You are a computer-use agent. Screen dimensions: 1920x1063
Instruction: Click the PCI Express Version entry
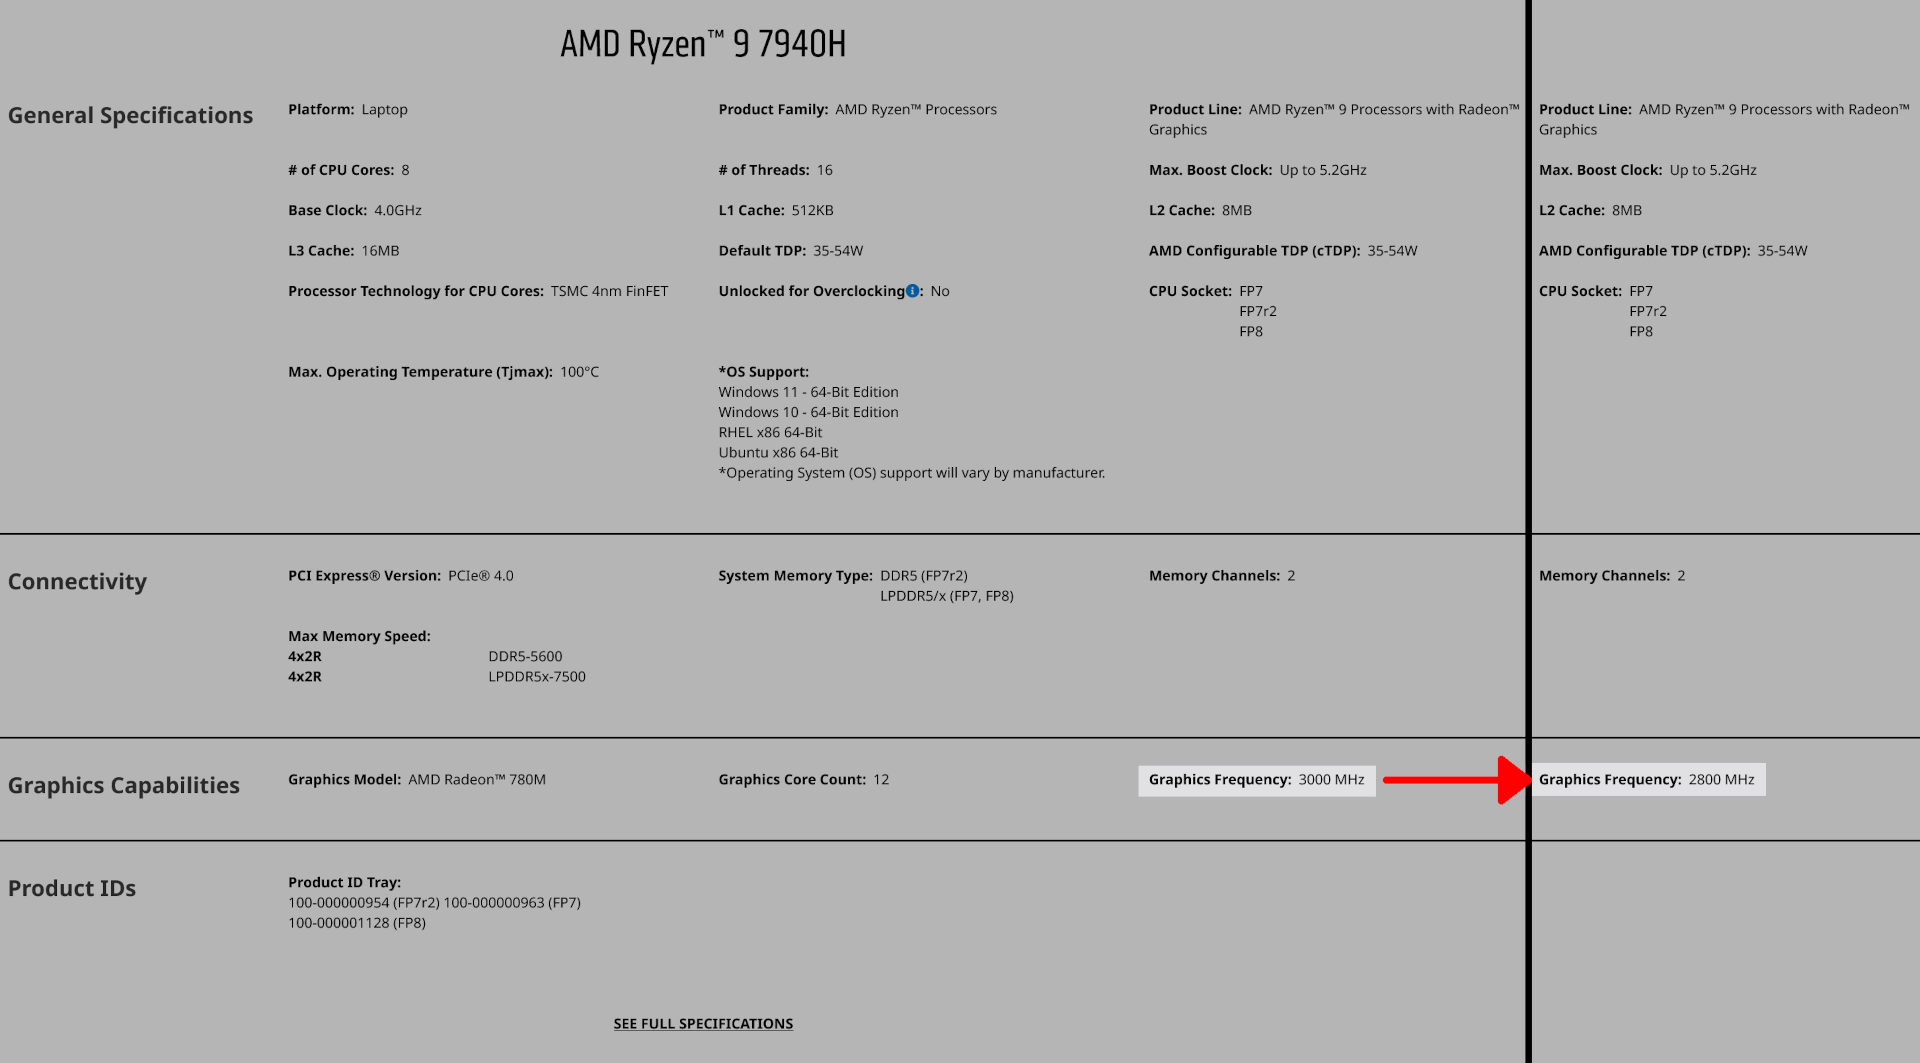click(x=400, y=576)
